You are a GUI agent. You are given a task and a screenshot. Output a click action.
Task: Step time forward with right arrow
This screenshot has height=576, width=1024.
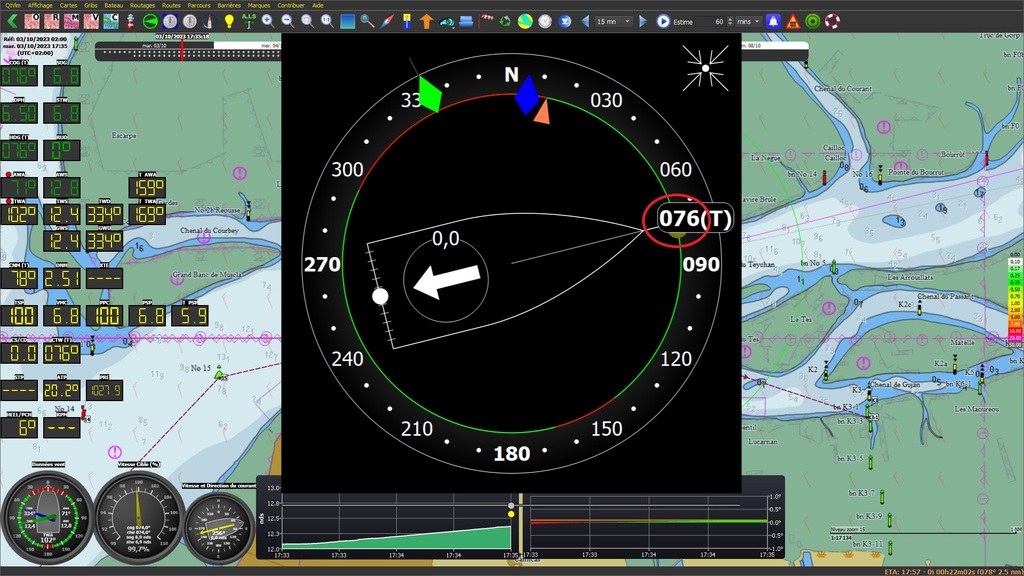coord(643,21)
